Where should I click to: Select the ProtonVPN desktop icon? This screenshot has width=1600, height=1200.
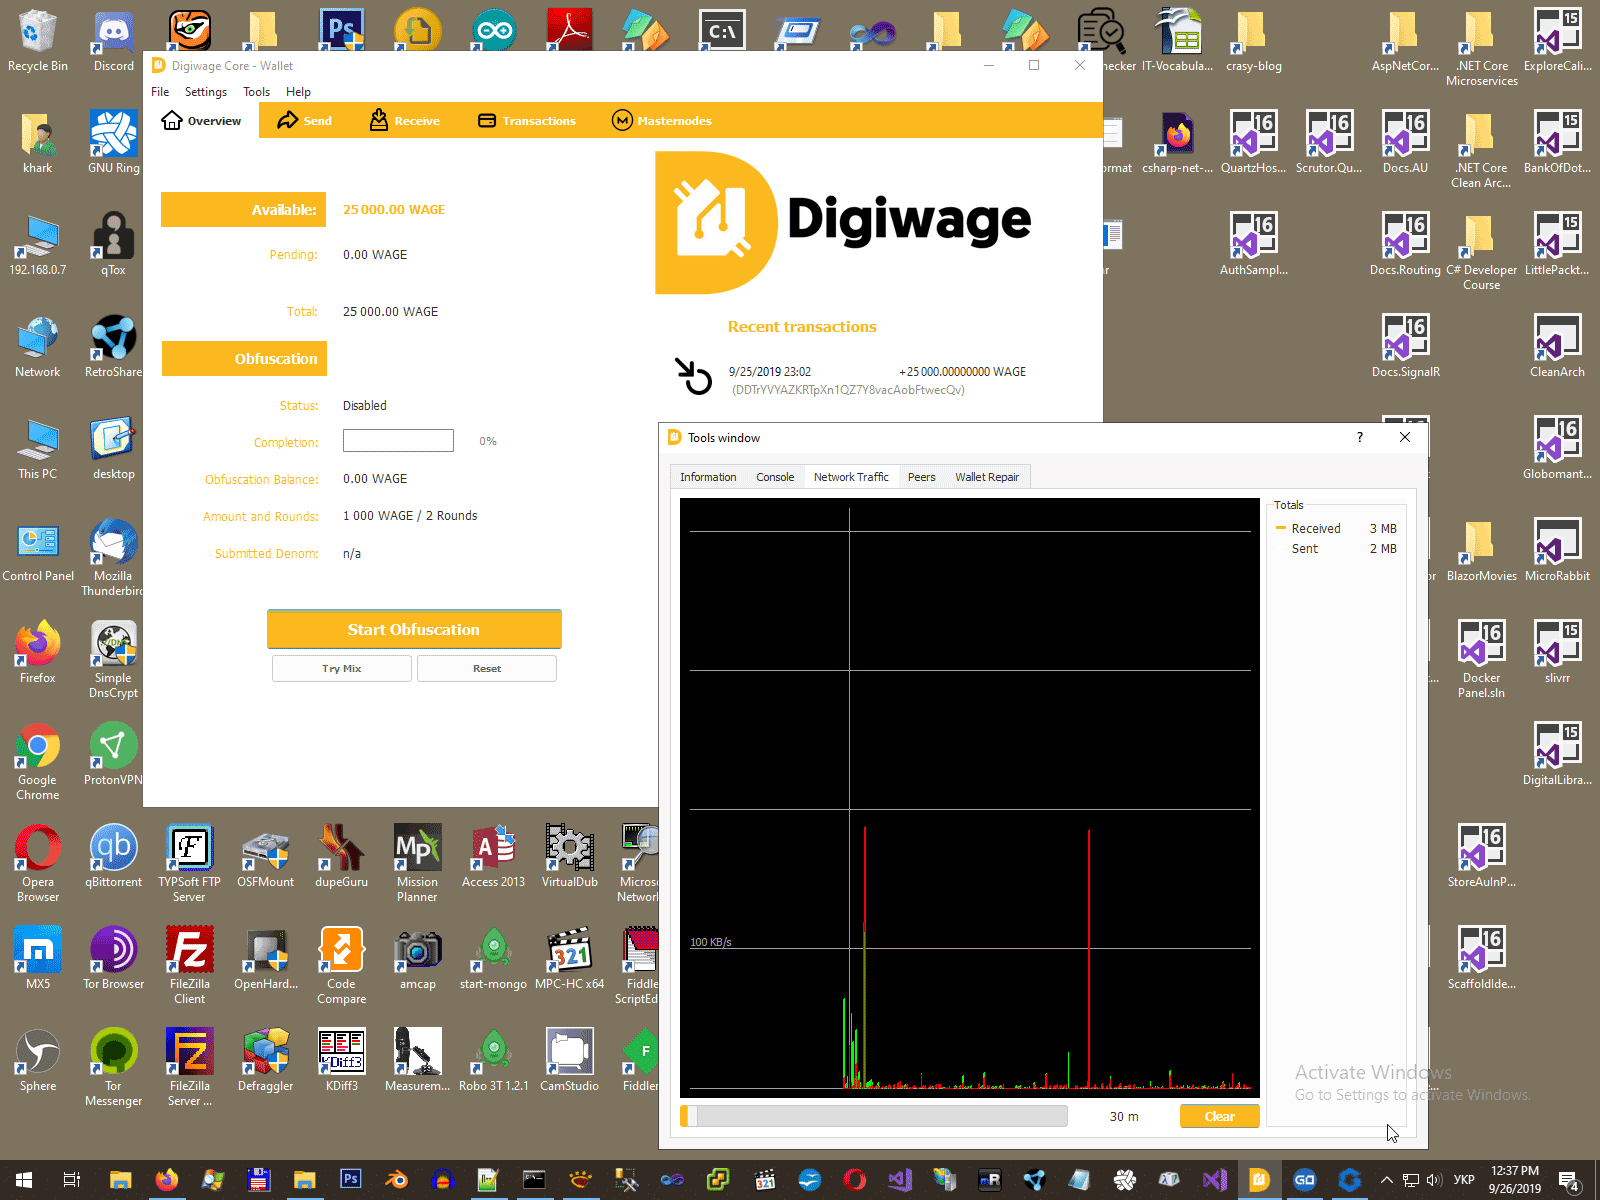coord(114,755)
